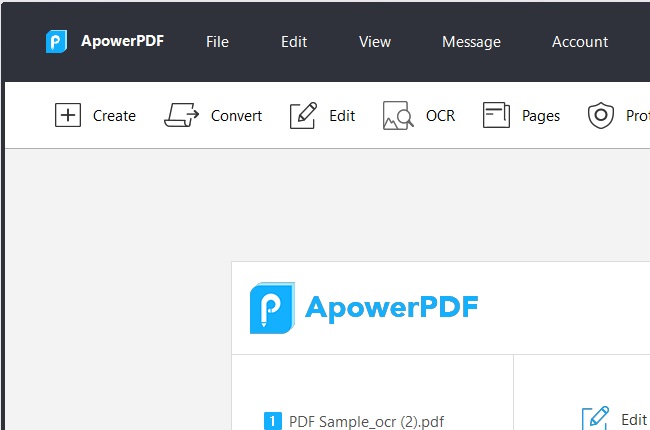Click the blue number 1 file badge

[x=272, y=421]
